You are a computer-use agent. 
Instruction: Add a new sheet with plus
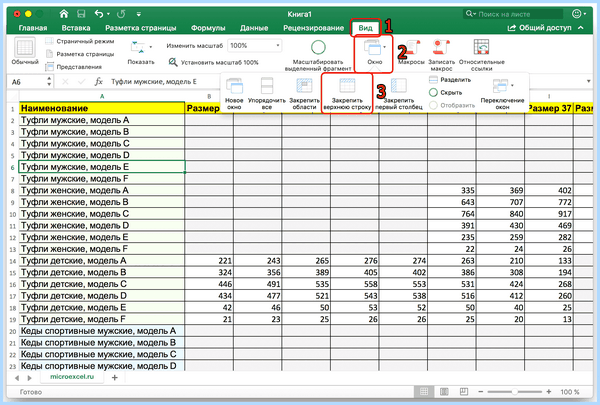[x=114, y=377]
